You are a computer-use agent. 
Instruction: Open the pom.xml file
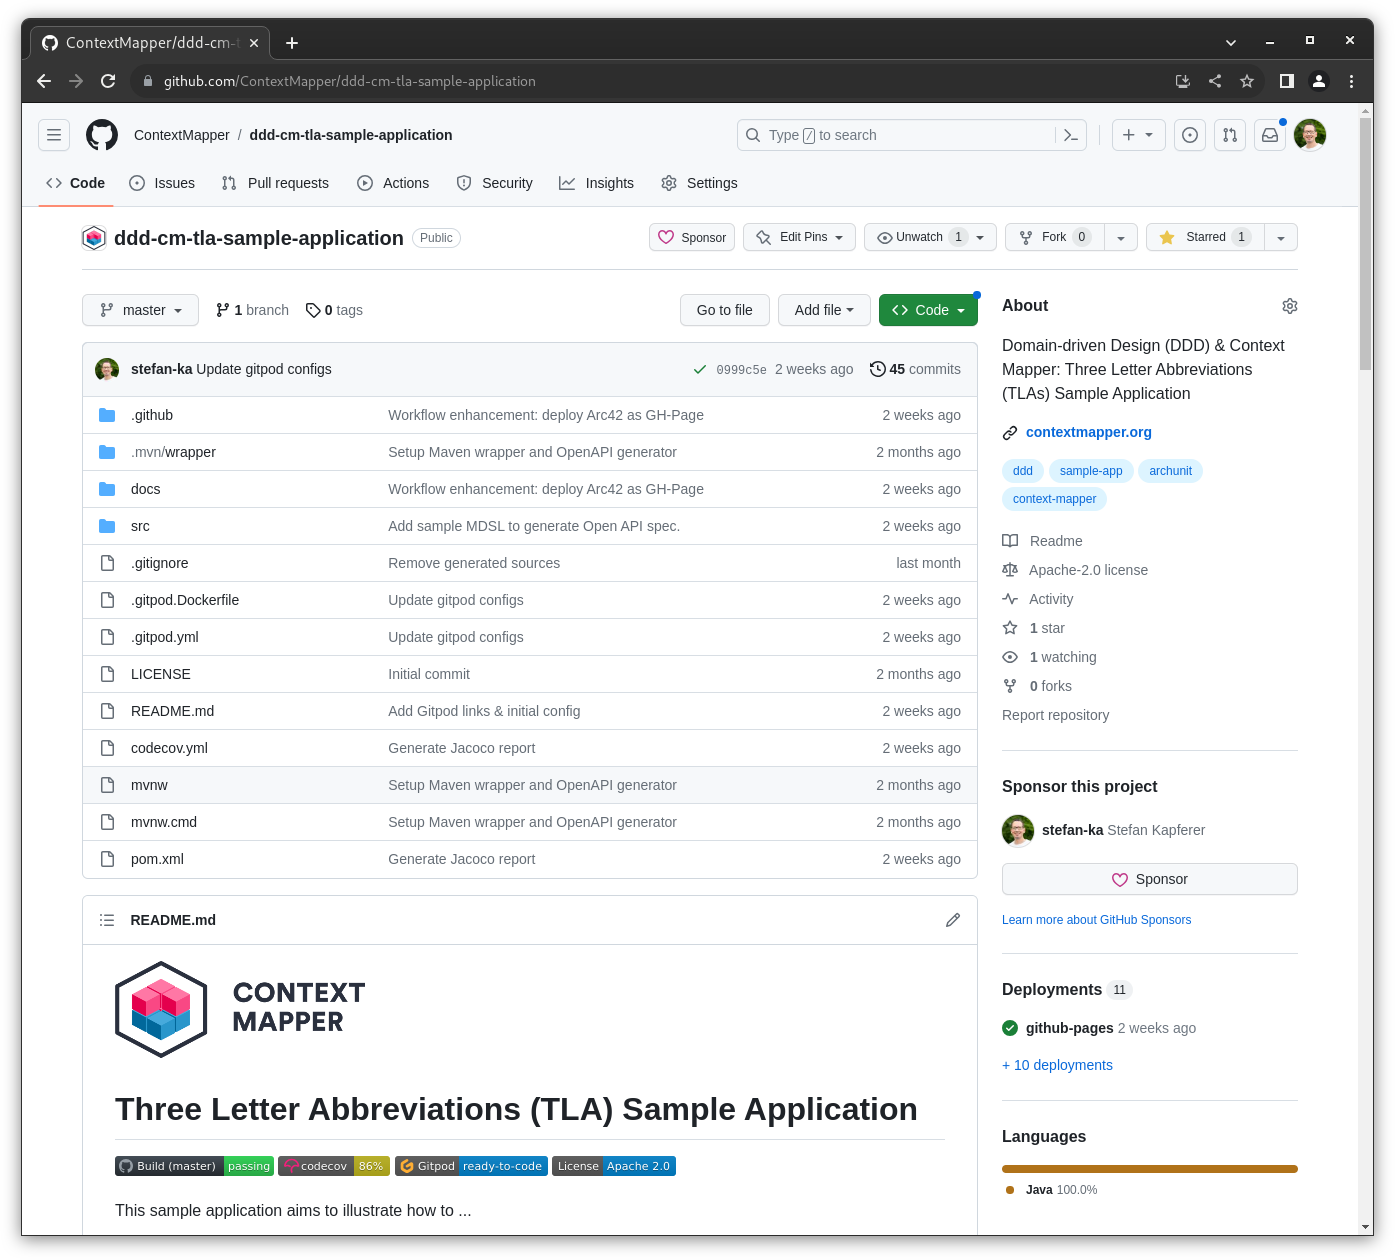(x=157, y=859)
